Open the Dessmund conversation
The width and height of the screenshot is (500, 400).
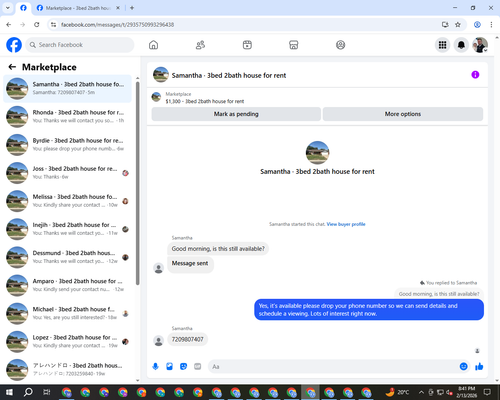tap(67, 257)
